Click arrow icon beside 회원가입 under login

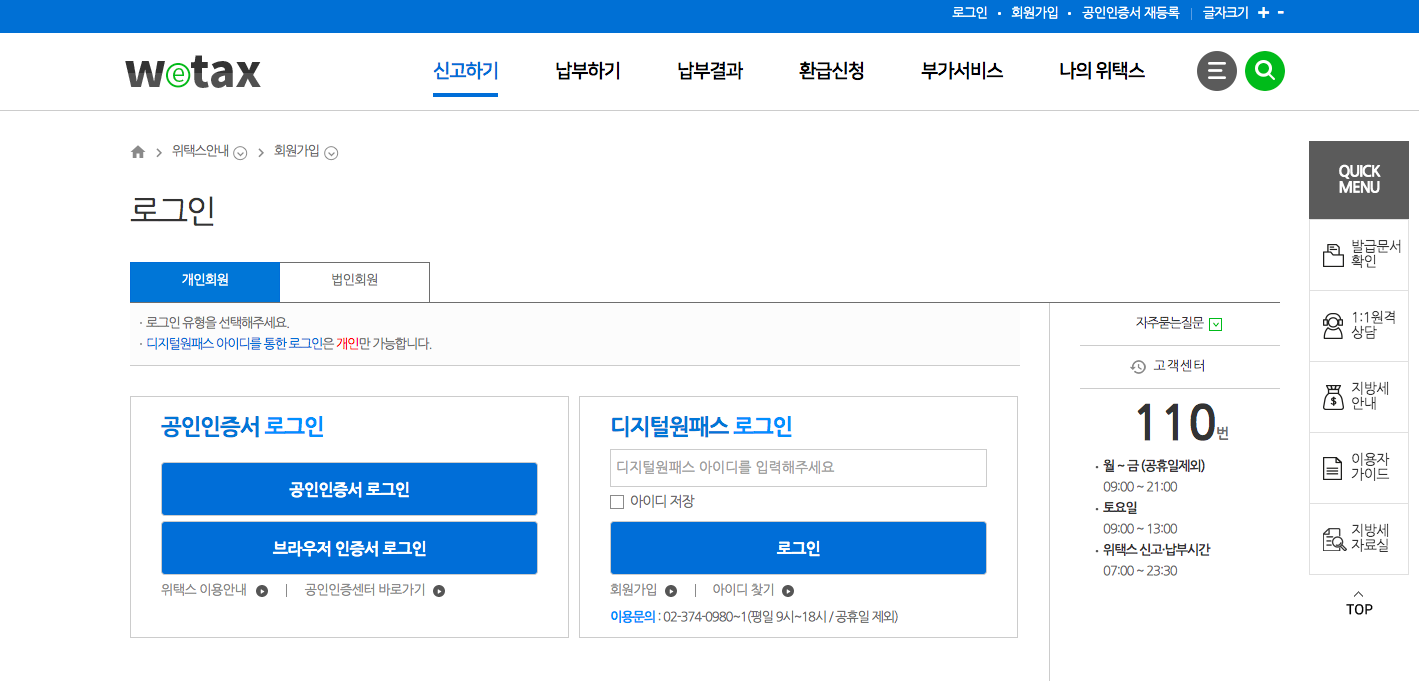tap(671, 591)
